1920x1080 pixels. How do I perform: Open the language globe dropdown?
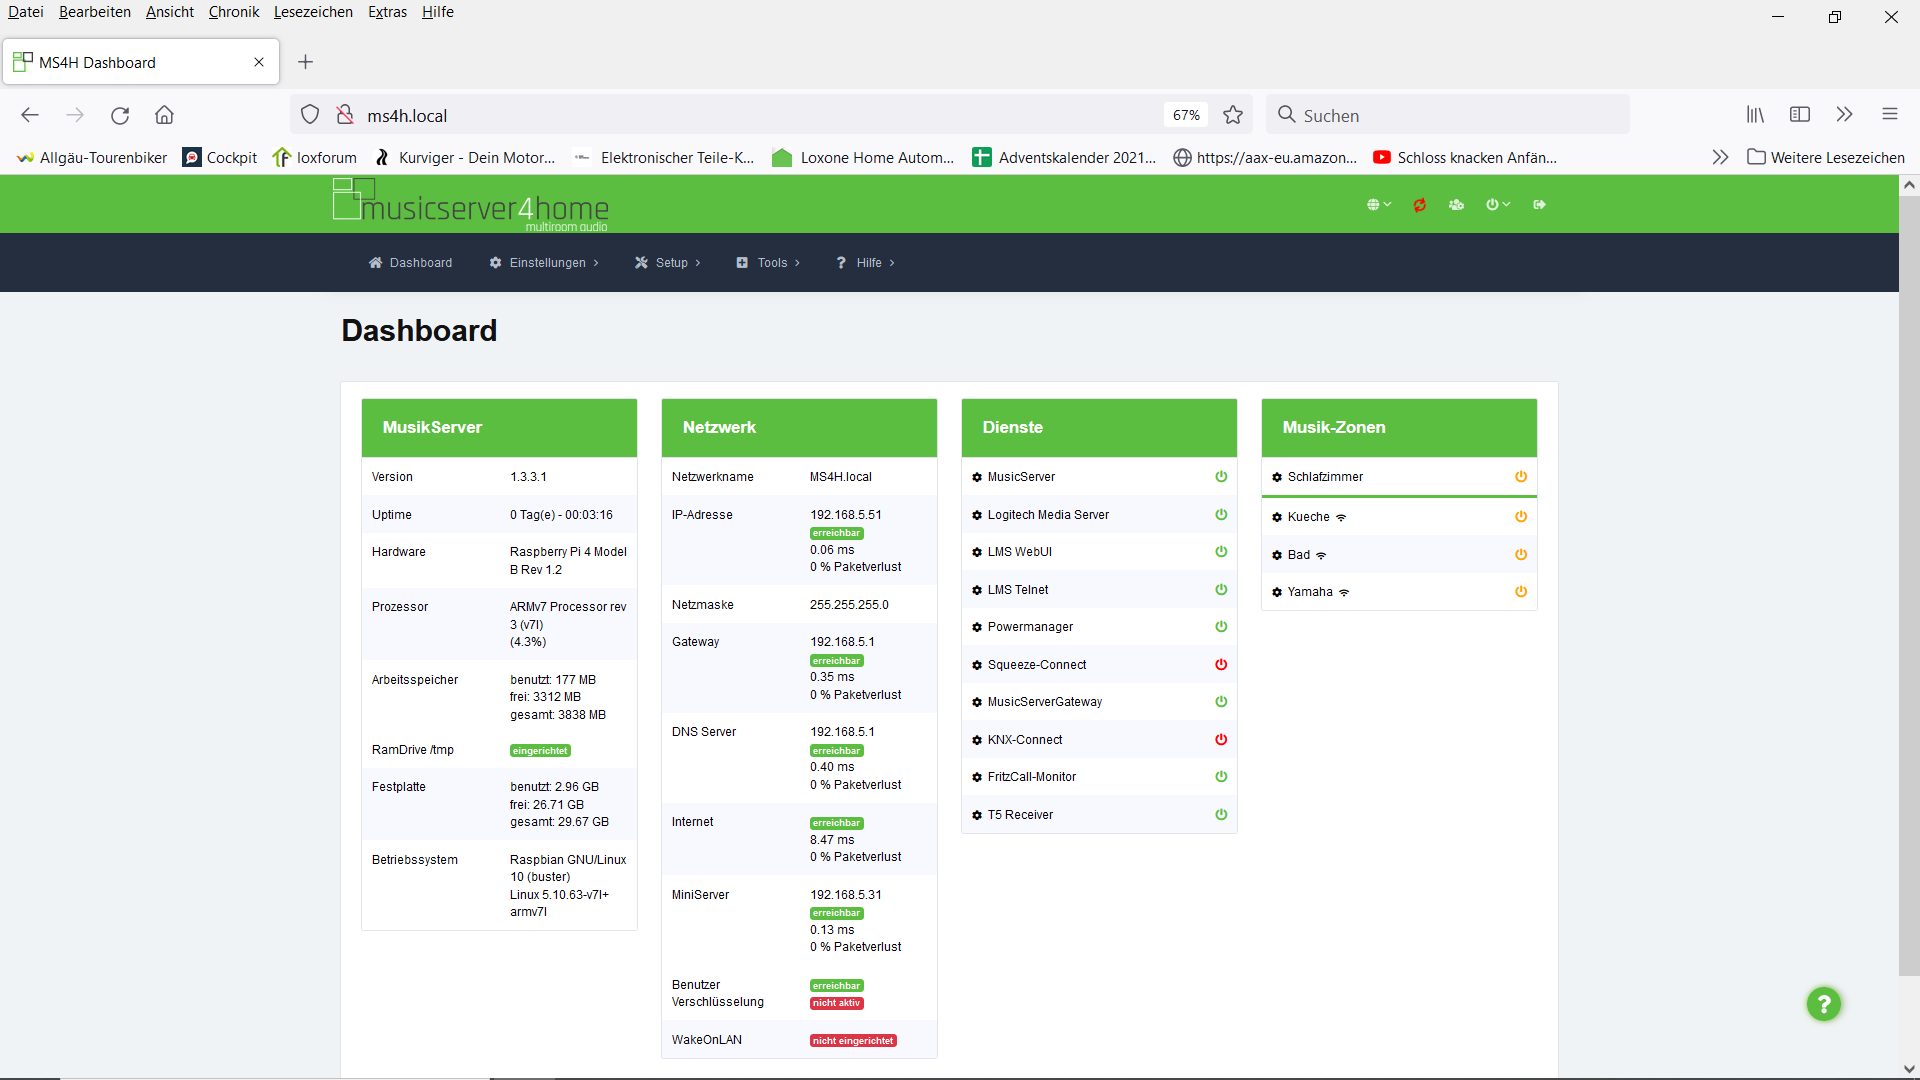pyautogui.click(x=1378, y=205)
